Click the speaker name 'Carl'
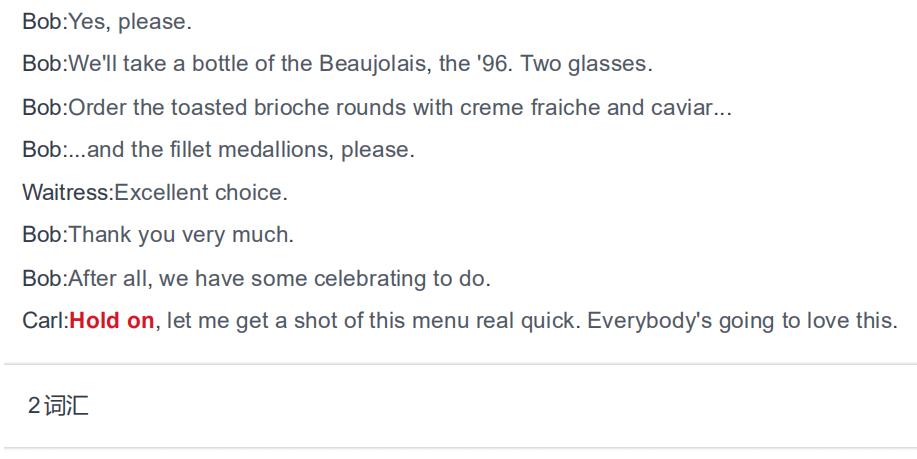 (x=43, y=320)
